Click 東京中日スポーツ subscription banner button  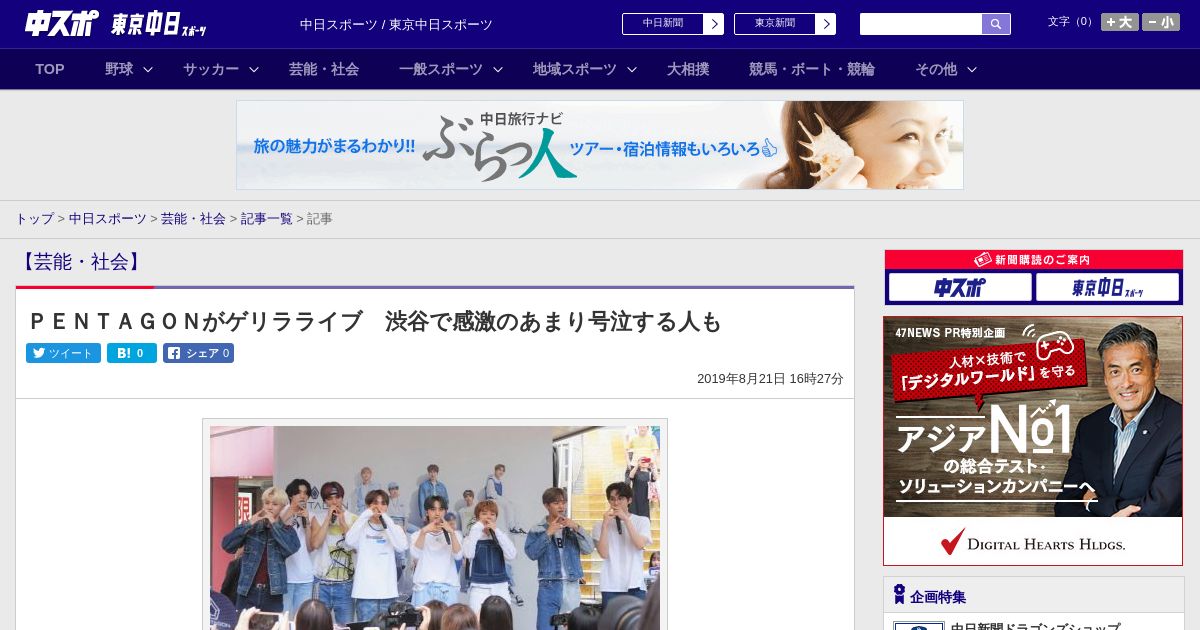1107,288
